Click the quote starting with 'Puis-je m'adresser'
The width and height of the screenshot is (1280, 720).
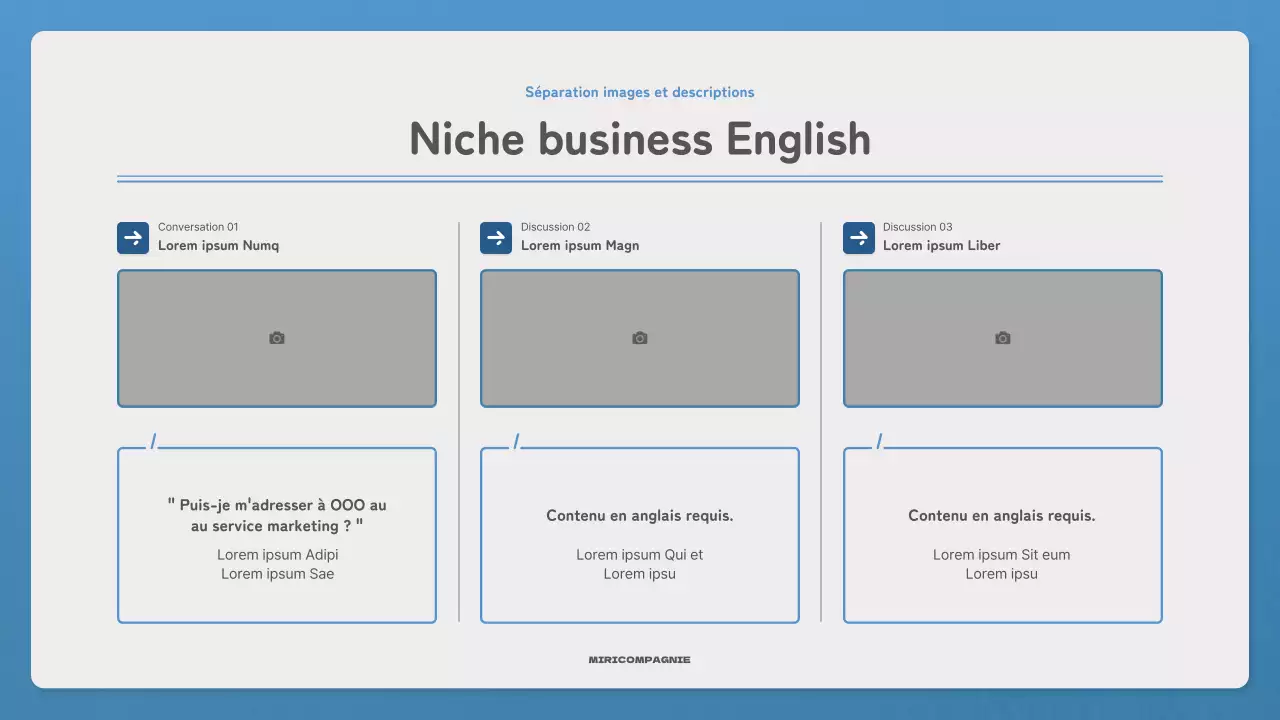[277, 516]
